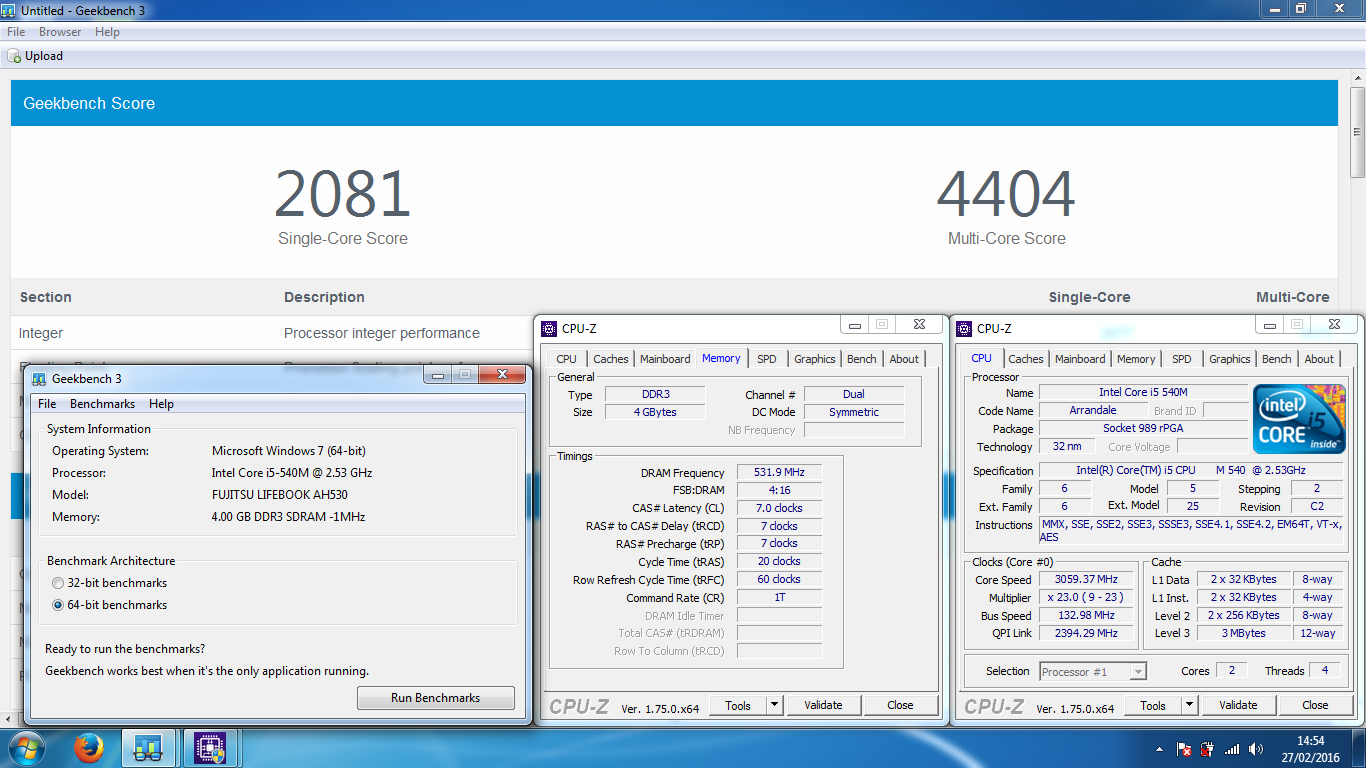Click the Geekbench 3 dialog title icon
The width and height of the screenshot is (1366, 768).
(39, 379)
